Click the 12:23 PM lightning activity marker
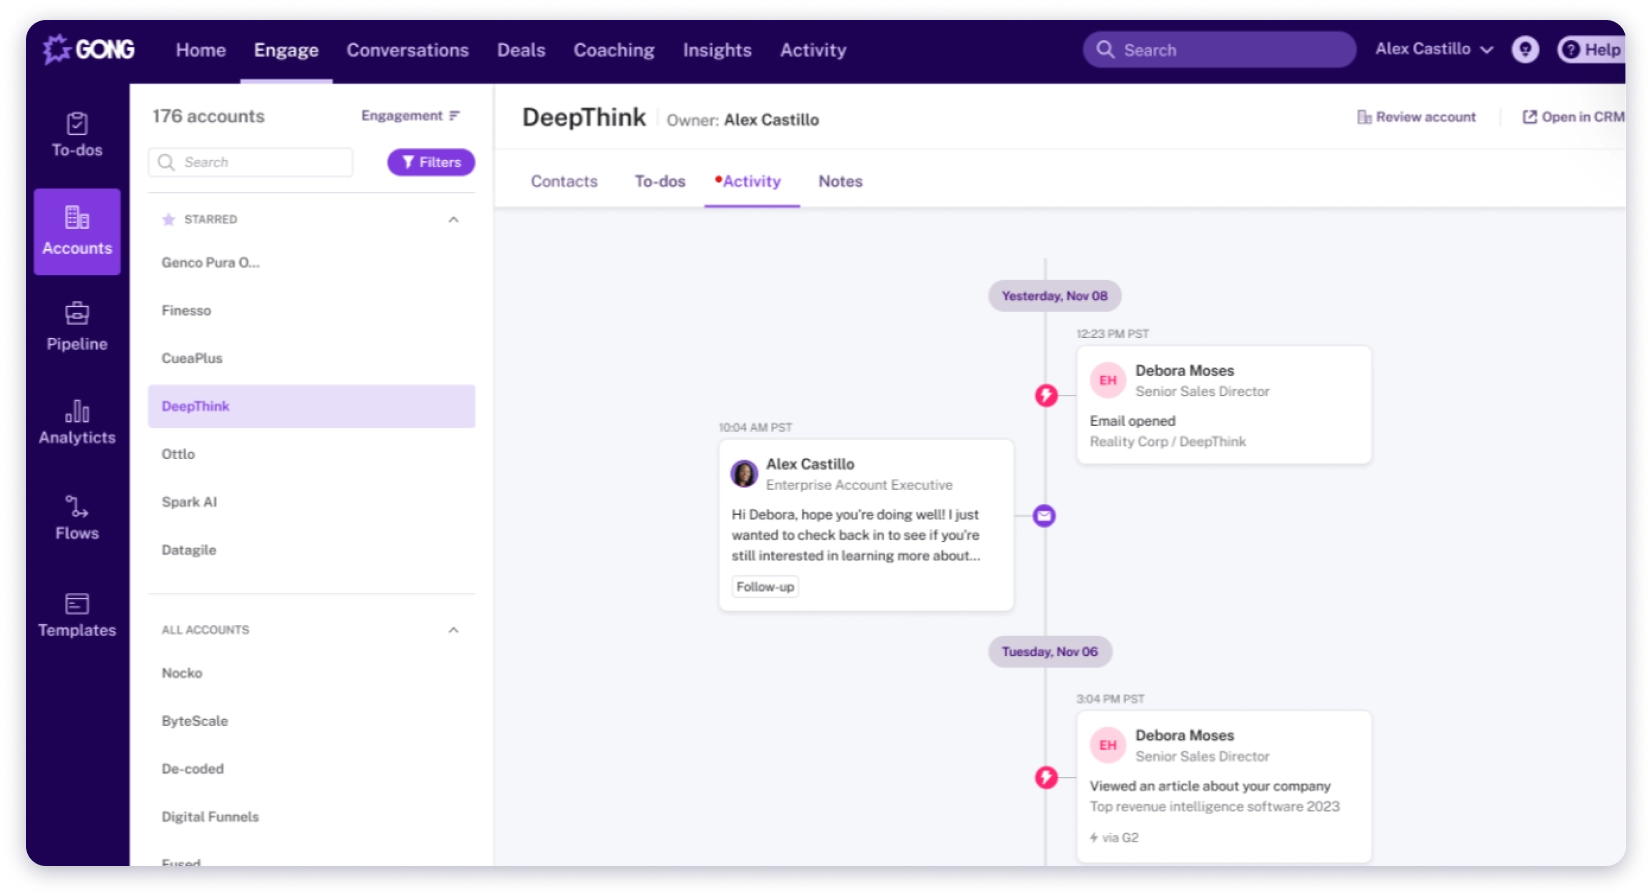The height and width of the screenshot is (896, 1650). [x=1046, y=395]
